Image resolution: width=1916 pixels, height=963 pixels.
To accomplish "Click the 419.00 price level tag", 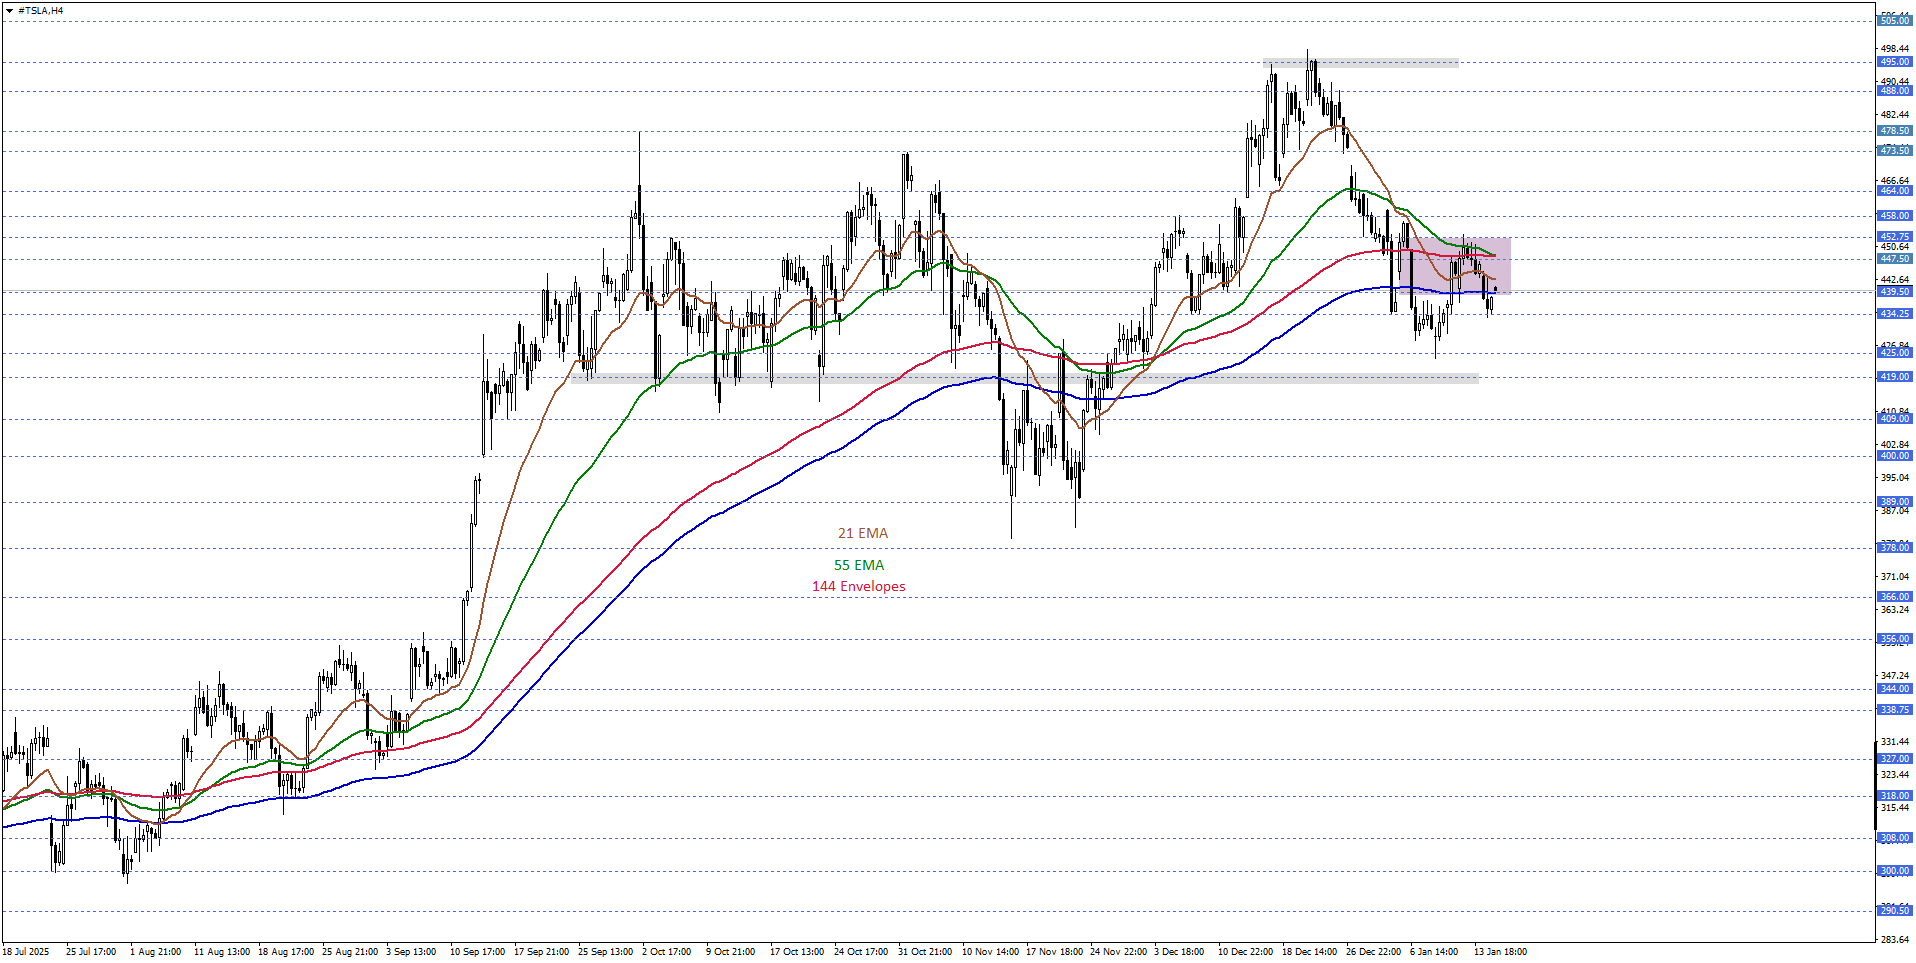I will point(1894,377).
